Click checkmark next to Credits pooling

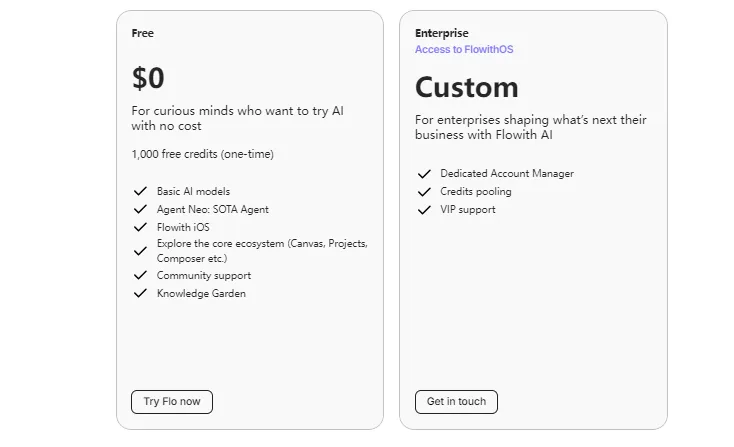pyautogui.click(x=424, y=191)
